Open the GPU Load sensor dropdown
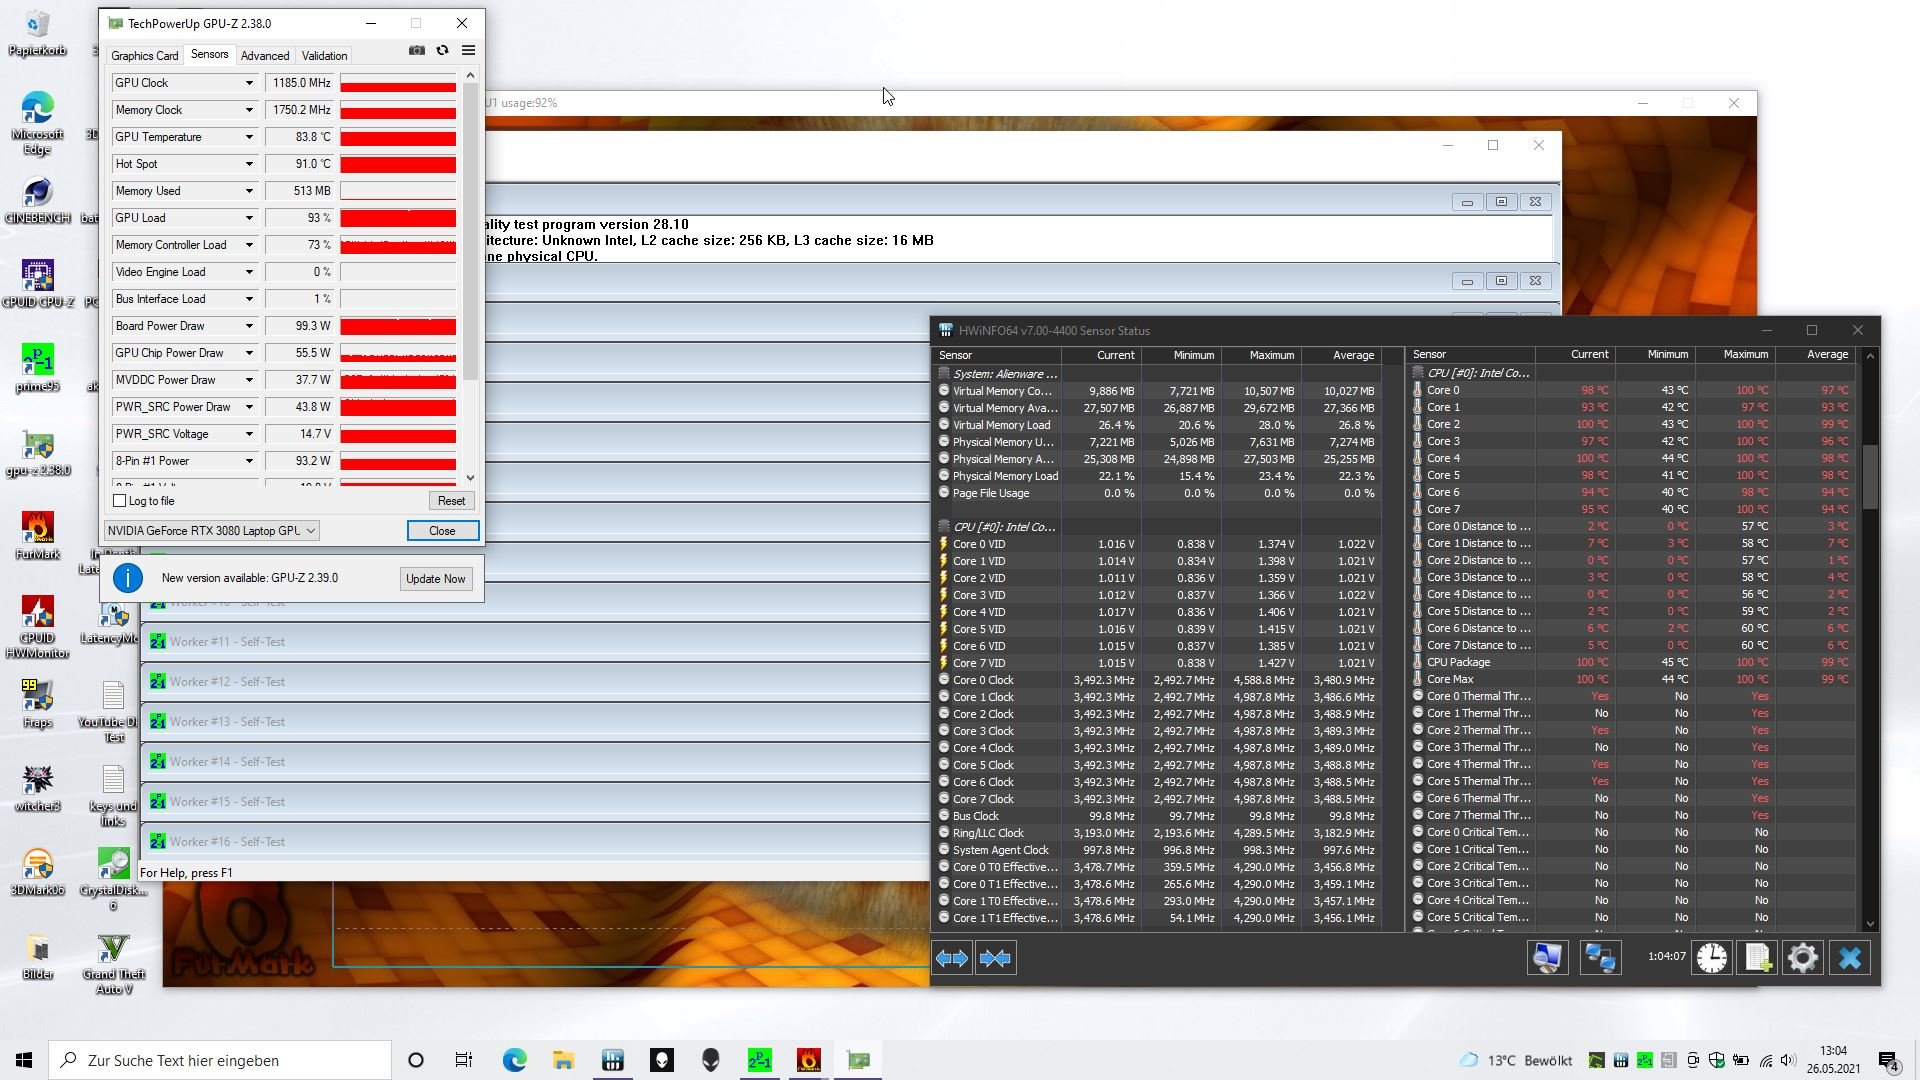The width and height of the screenshot is (1920, 1080). (x=249, y=218)
